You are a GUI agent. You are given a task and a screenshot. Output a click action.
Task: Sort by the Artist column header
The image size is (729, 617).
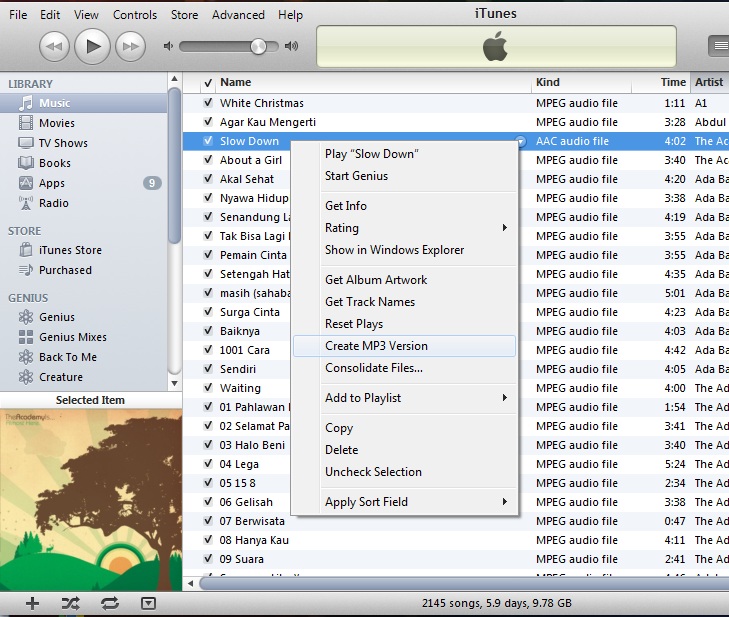click(709, 82)
